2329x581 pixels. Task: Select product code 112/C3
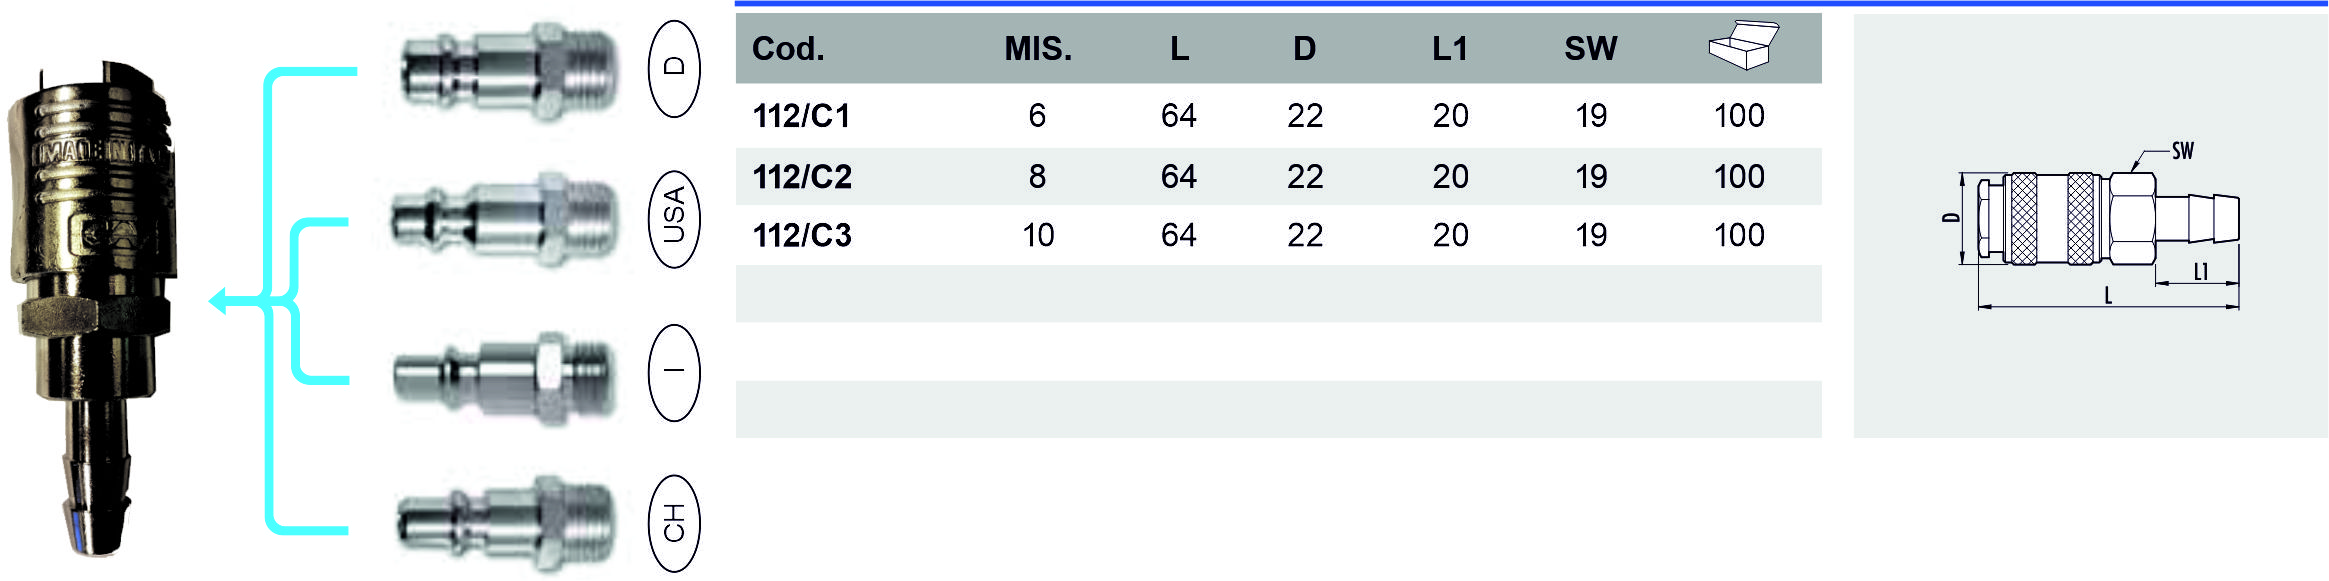coord(802,236)
